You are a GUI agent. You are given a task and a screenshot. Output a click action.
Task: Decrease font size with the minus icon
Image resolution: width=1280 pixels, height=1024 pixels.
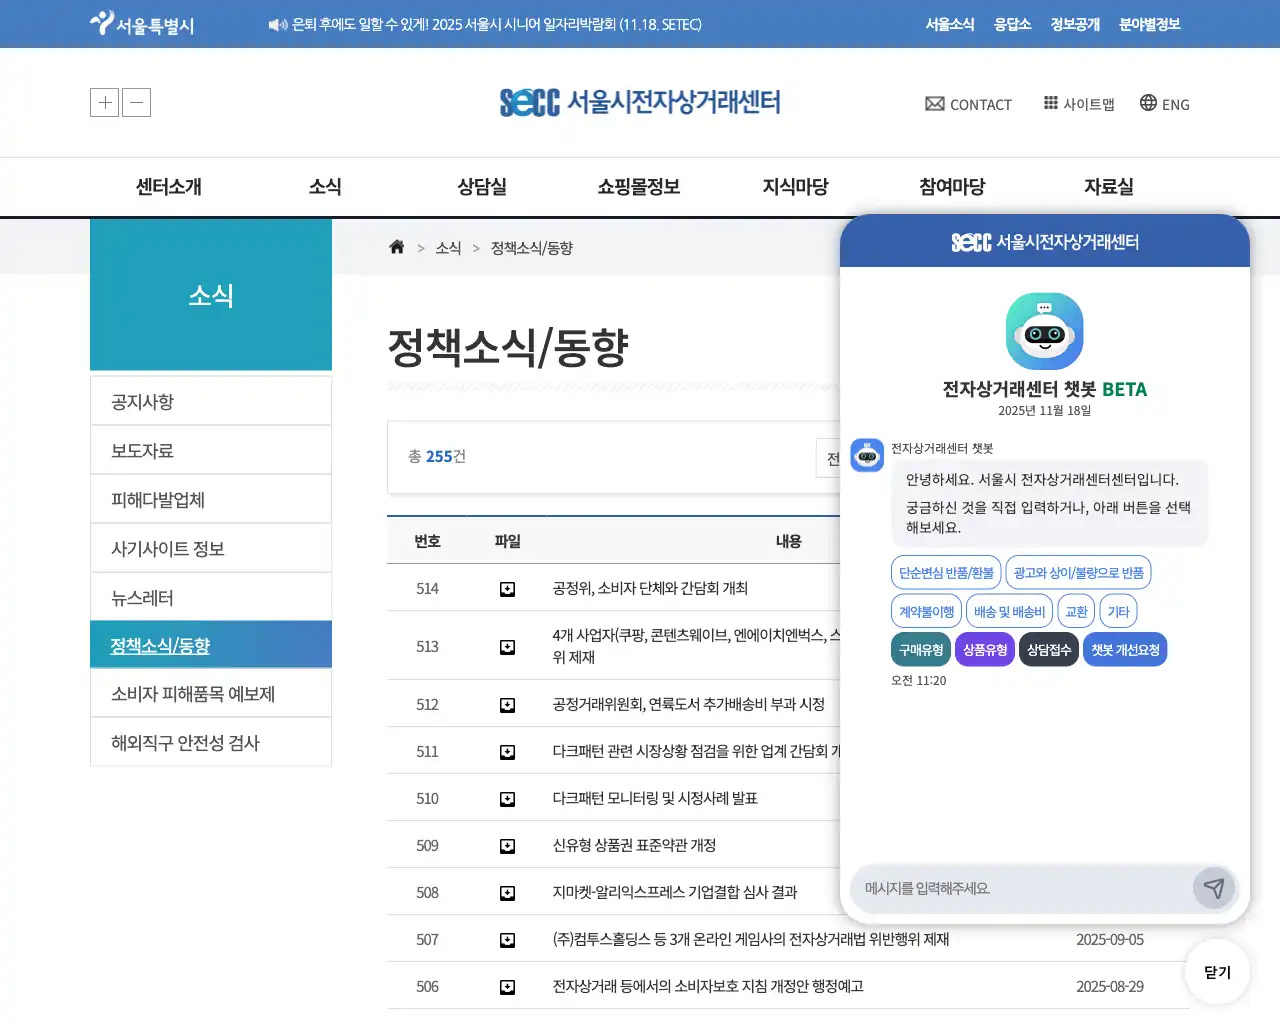pyautogui.click(x=136, y=102)
